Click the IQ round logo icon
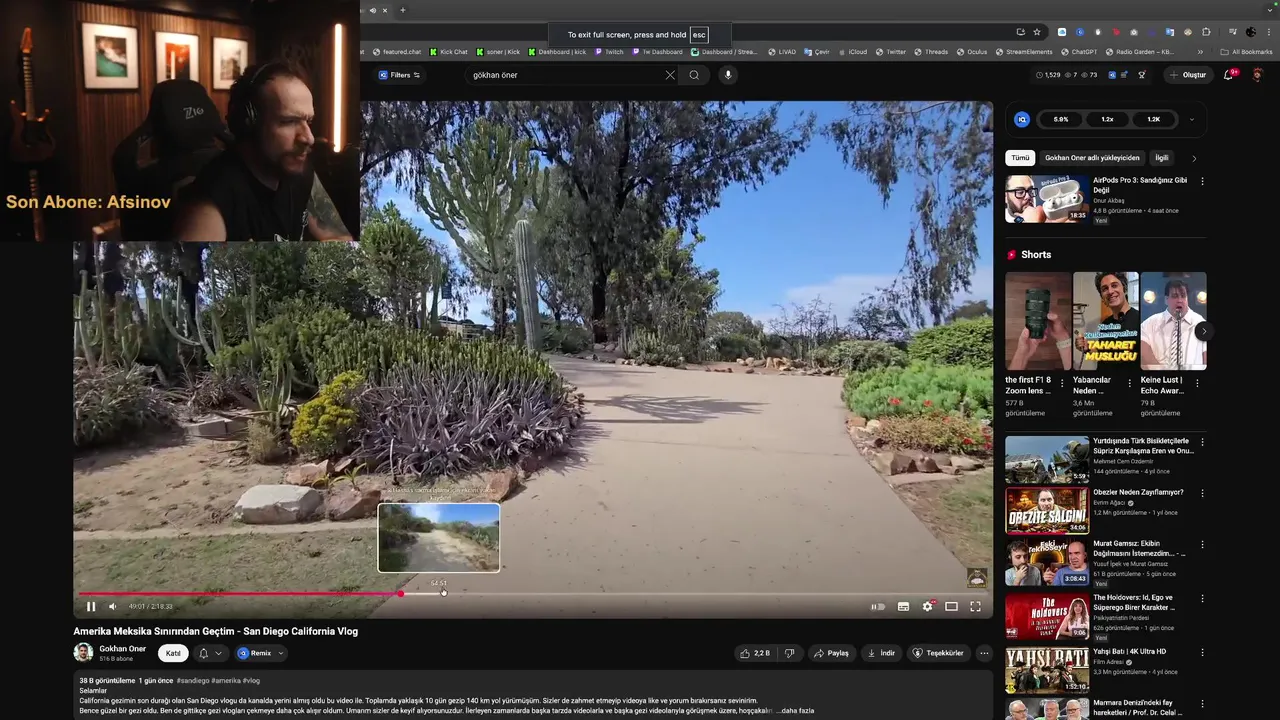1280x720 pixels. click(1022, 119)
